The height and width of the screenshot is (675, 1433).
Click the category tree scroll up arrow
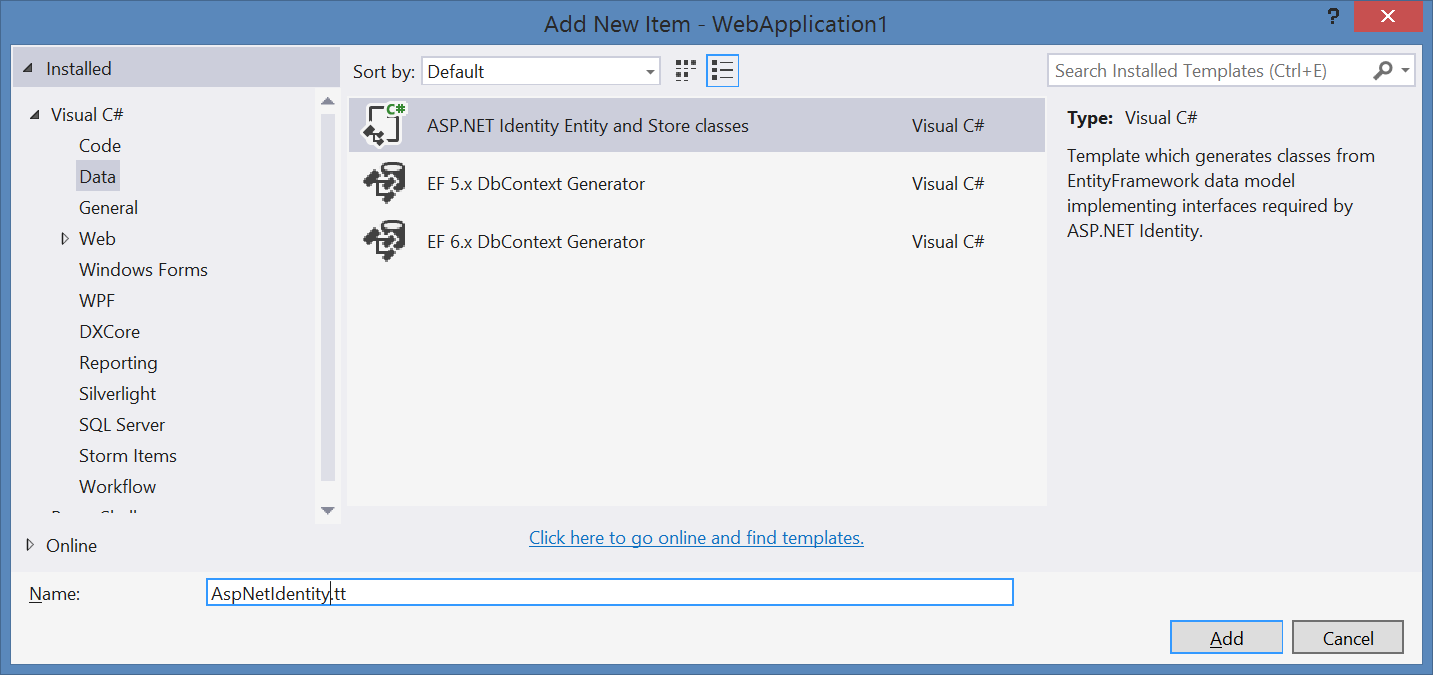point(328,101)
